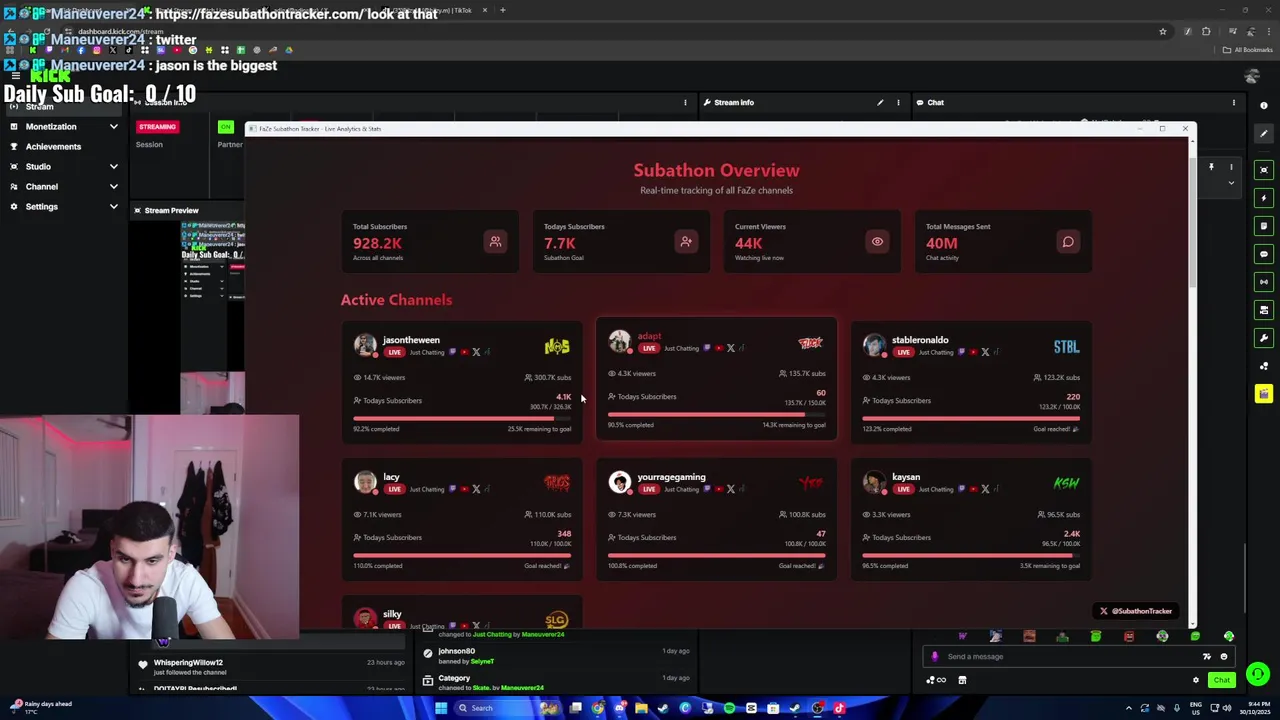Click the @SubathonTracker X link

tap(1136, 611)
